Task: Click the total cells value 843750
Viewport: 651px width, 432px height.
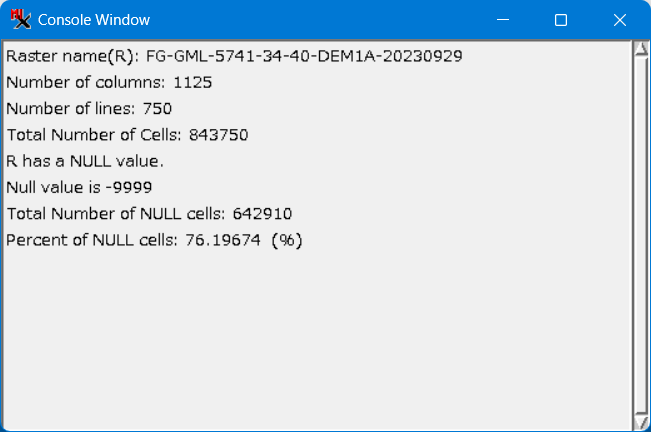Action: 217,135
